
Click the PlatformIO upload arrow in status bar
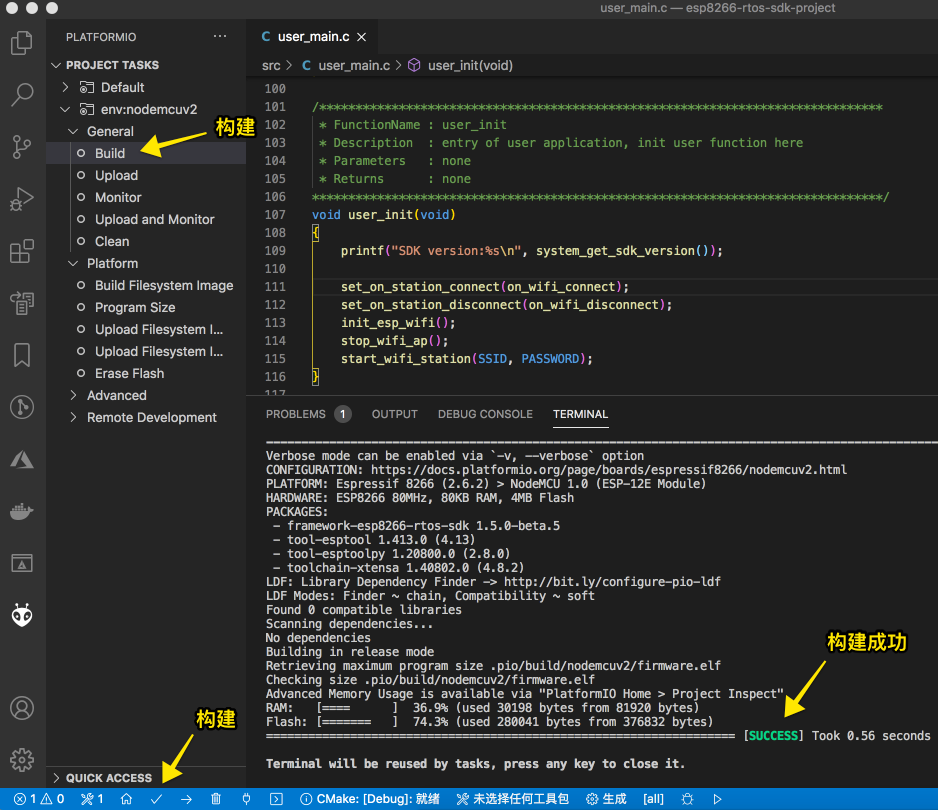click(186, 799)
